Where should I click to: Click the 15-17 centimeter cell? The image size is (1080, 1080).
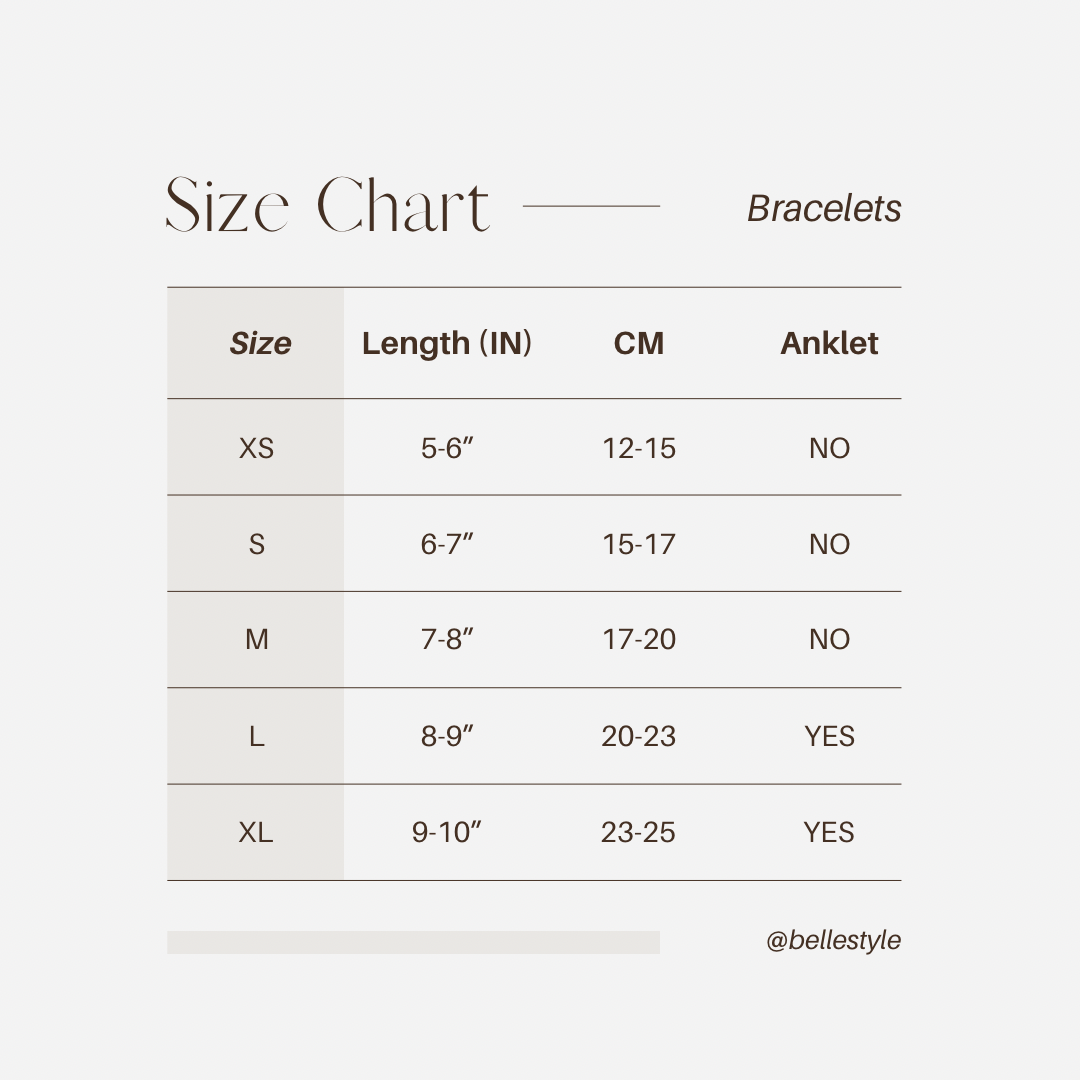point(639,544)
